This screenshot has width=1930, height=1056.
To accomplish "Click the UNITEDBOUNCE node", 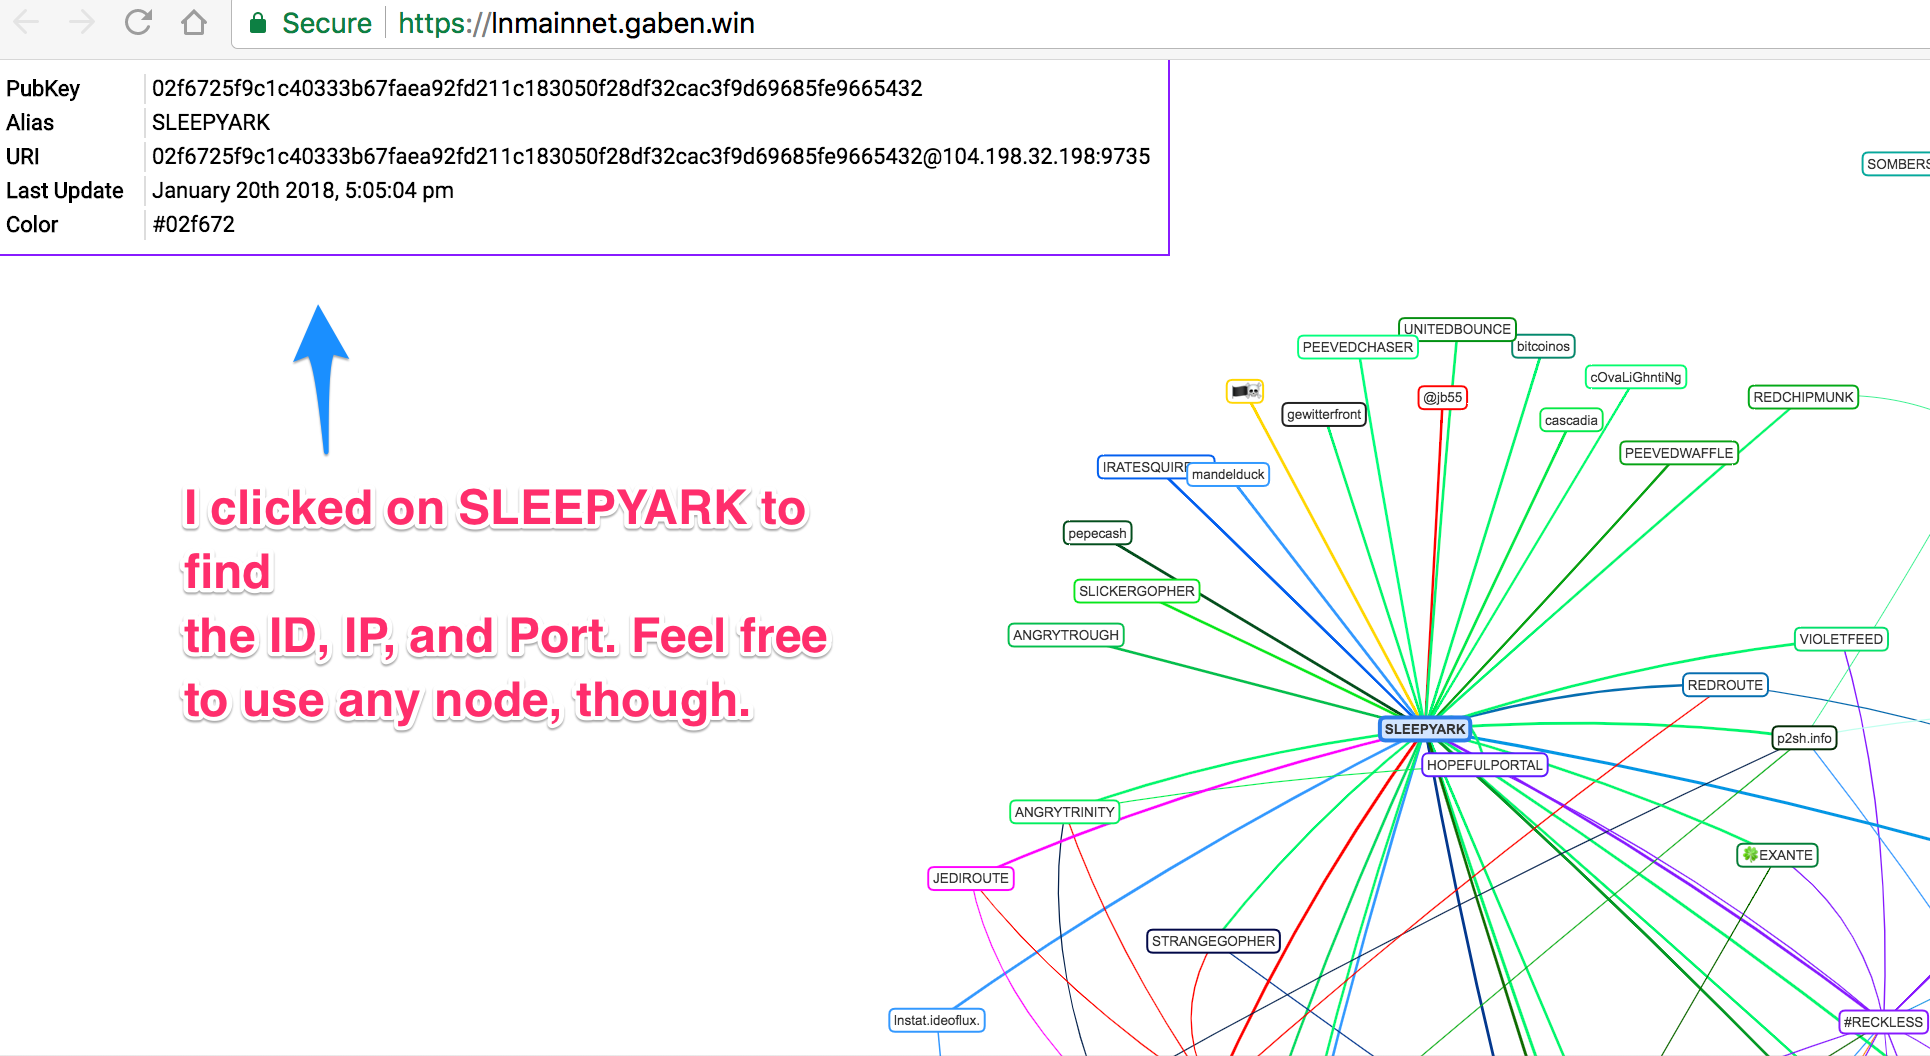I will pos(1457,329).
